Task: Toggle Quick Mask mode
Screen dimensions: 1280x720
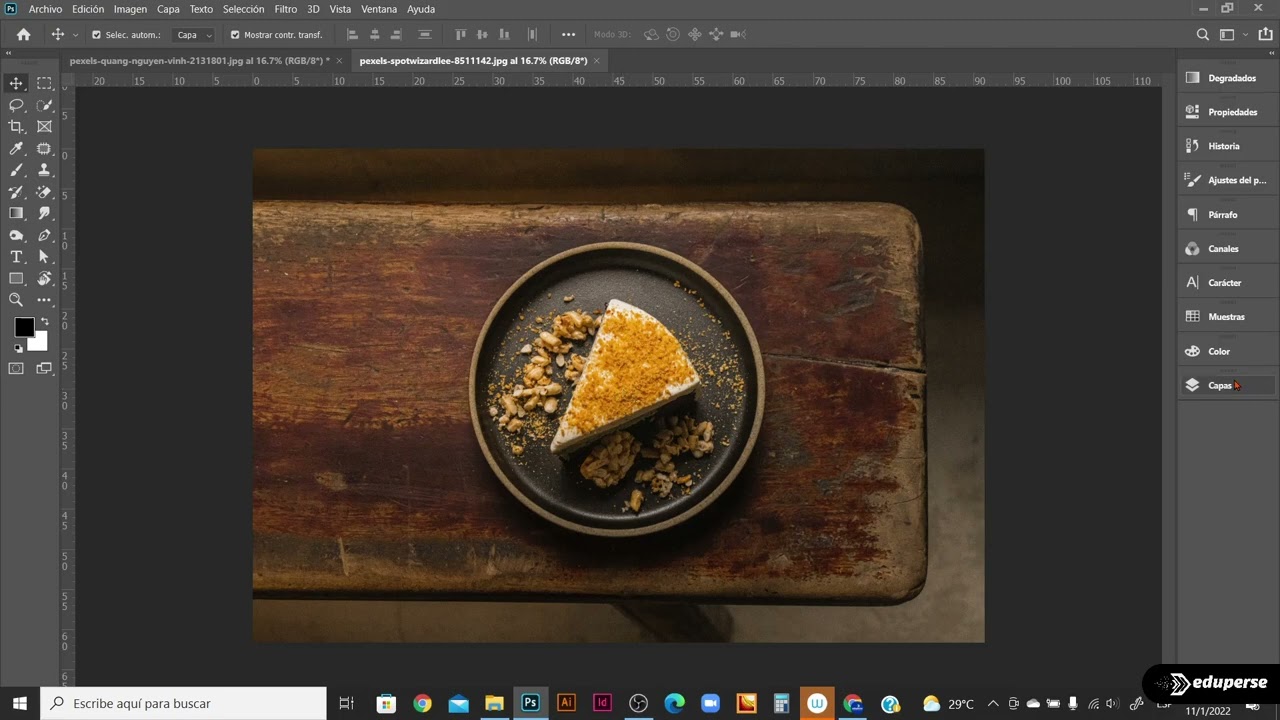Action: point(16,369)
